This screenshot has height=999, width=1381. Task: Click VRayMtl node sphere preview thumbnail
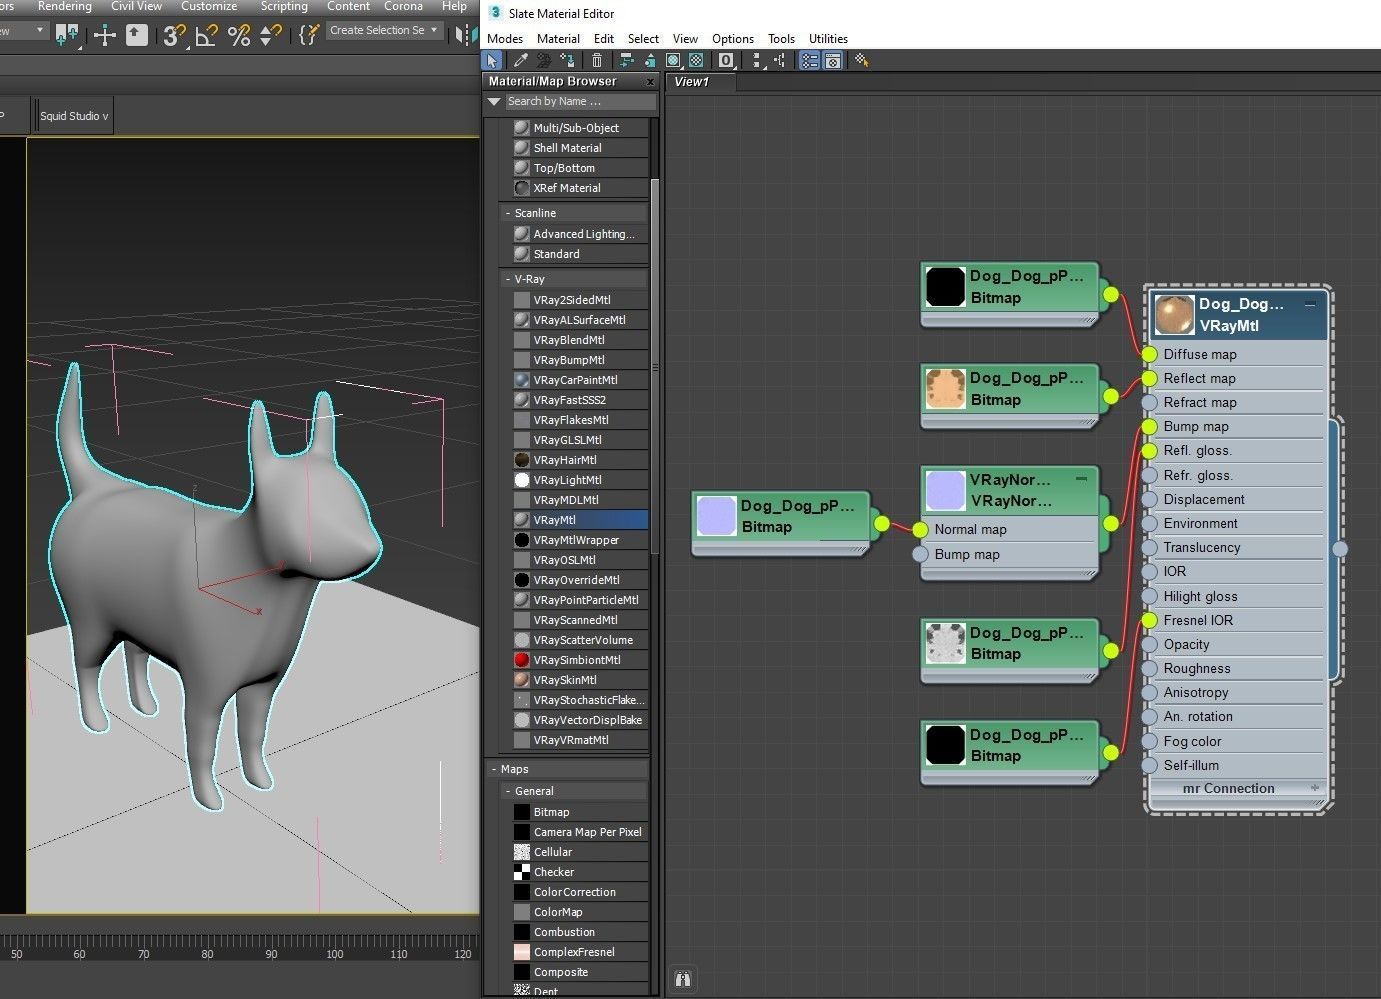1175,314
